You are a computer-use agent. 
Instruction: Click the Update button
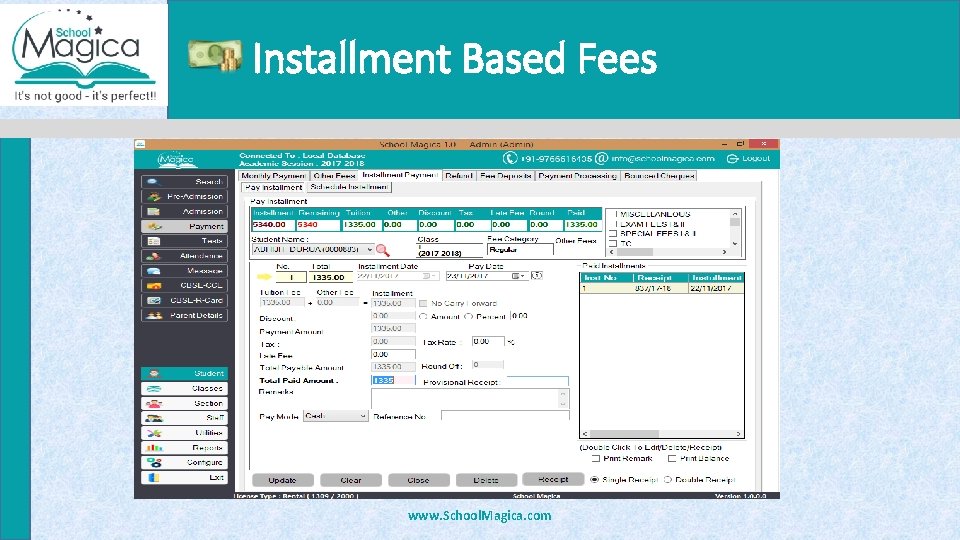[x=282, y=481]
